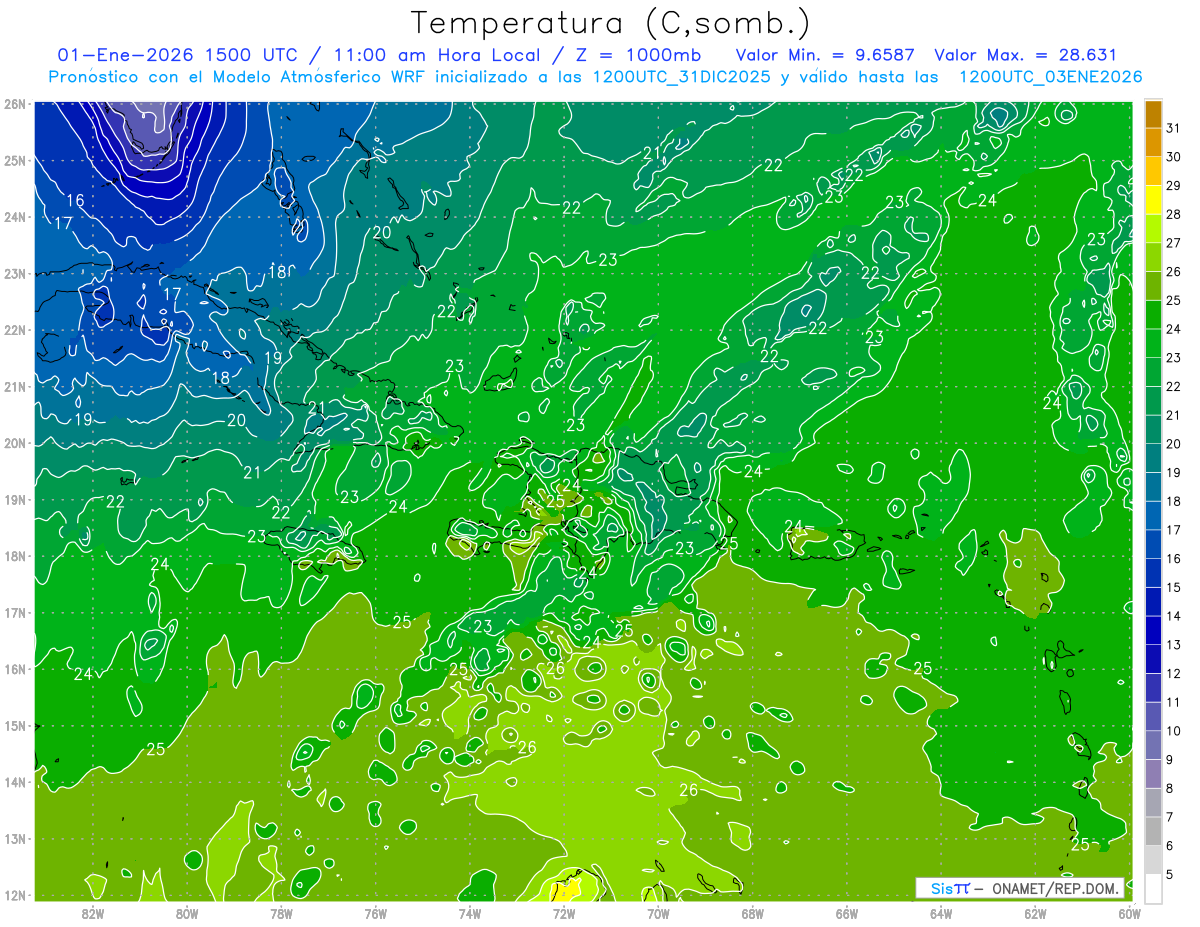This screenshot has width=1200, height=927.
Task: Pick the yellow swatch between 28 and 29
Action: point(1153,200)
